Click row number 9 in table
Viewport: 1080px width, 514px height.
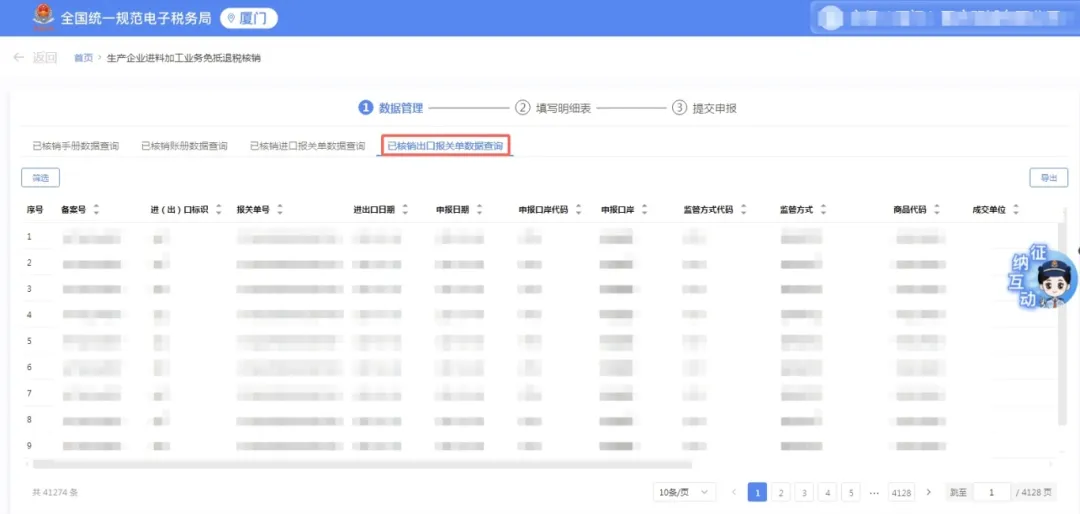coord(30,446)
